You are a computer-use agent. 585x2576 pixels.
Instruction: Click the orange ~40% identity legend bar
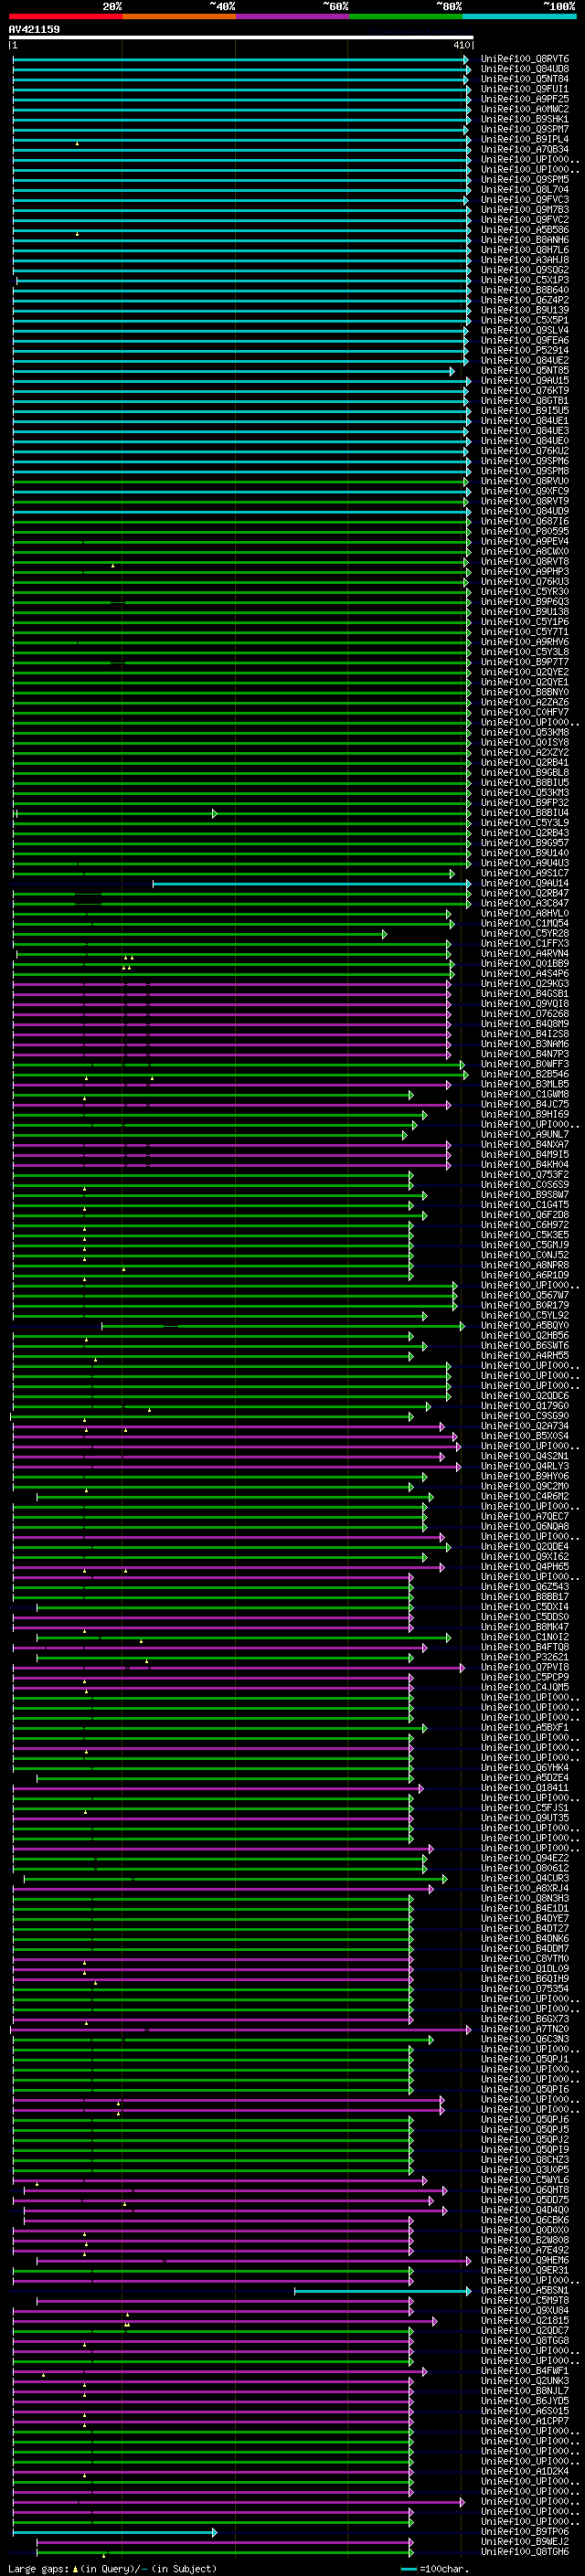pyautogui.click(x=179, y=16)
